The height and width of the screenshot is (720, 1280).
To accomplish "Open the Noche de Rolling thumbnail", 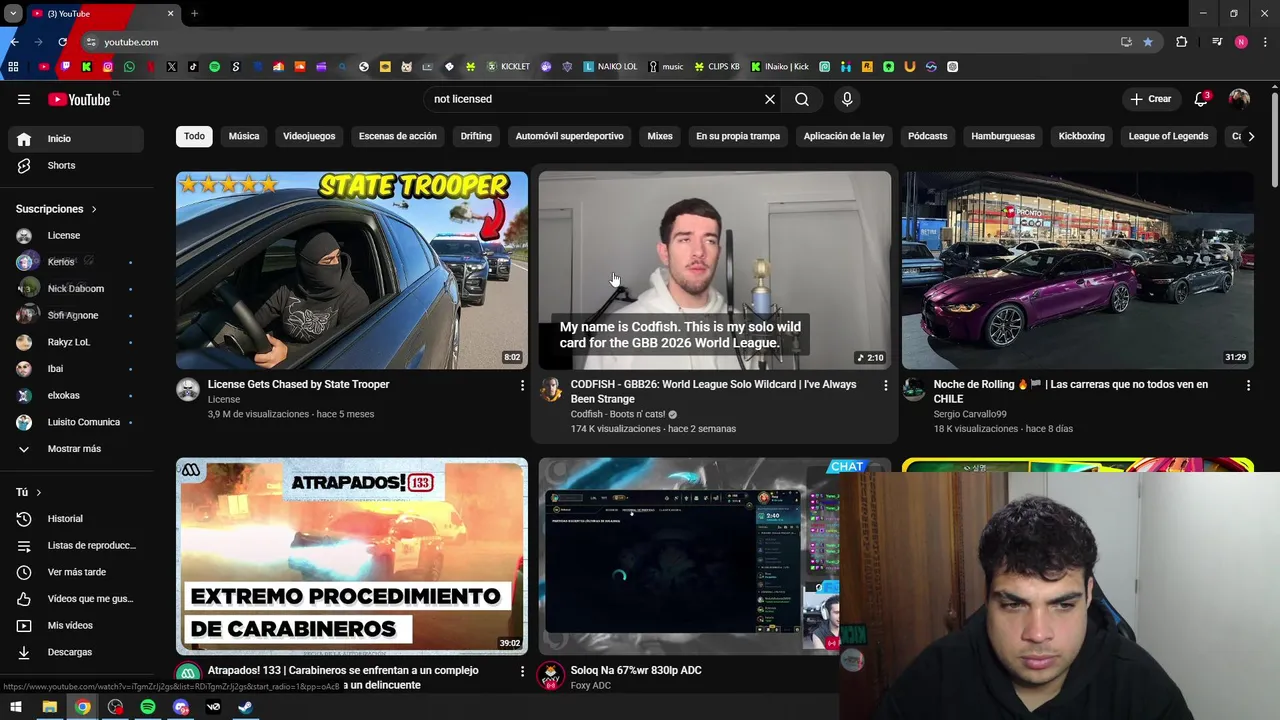I will (1078, 270).
